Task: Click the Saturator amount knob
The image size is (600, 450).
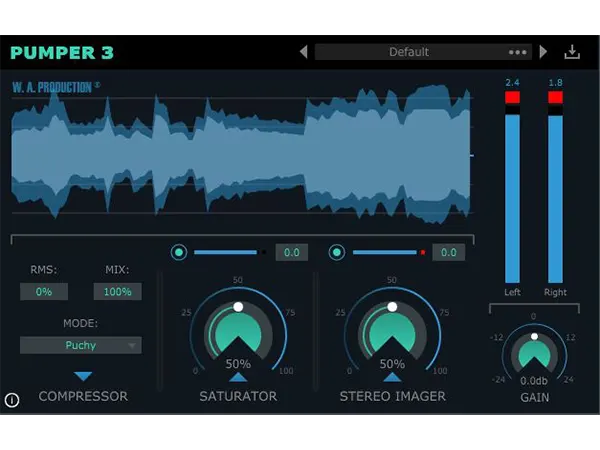Action: [x=238, y=335]
